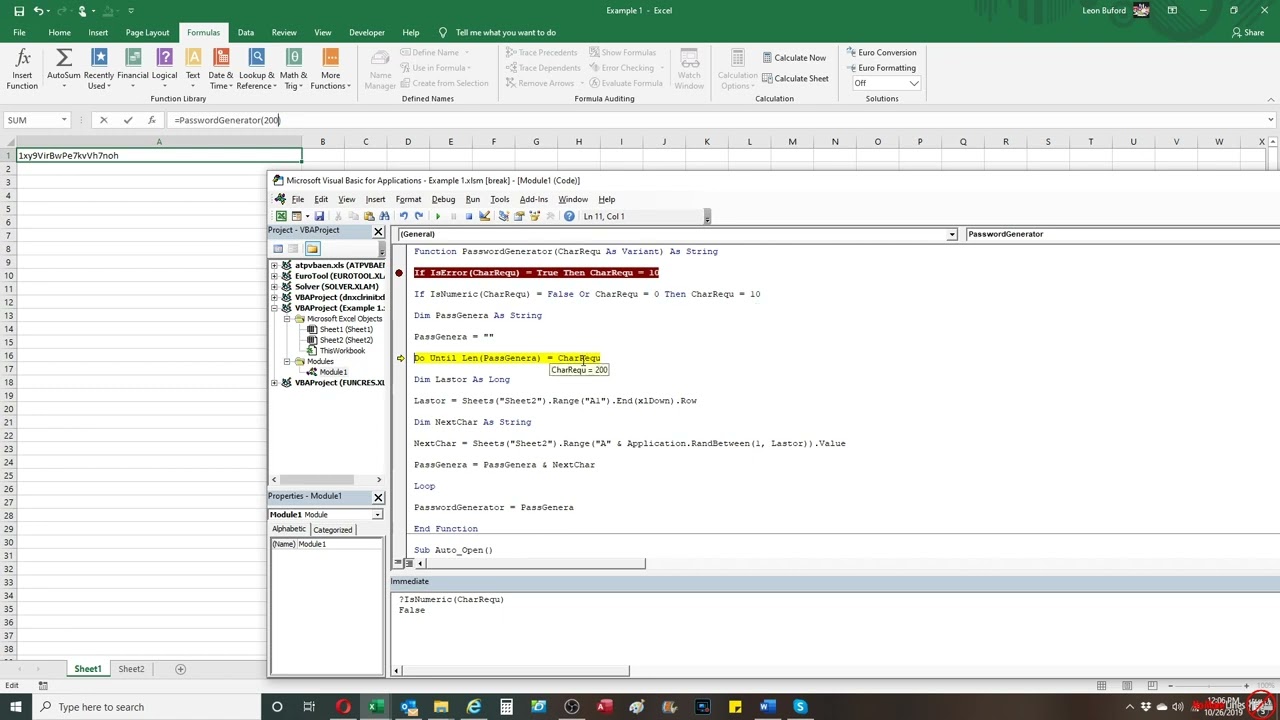Image resolution: width=1280 pixels, height=720 pixels.
Task: Click Run/Continue green play icon in VBA
Action: pyautogui.click(x=438, y=216)
